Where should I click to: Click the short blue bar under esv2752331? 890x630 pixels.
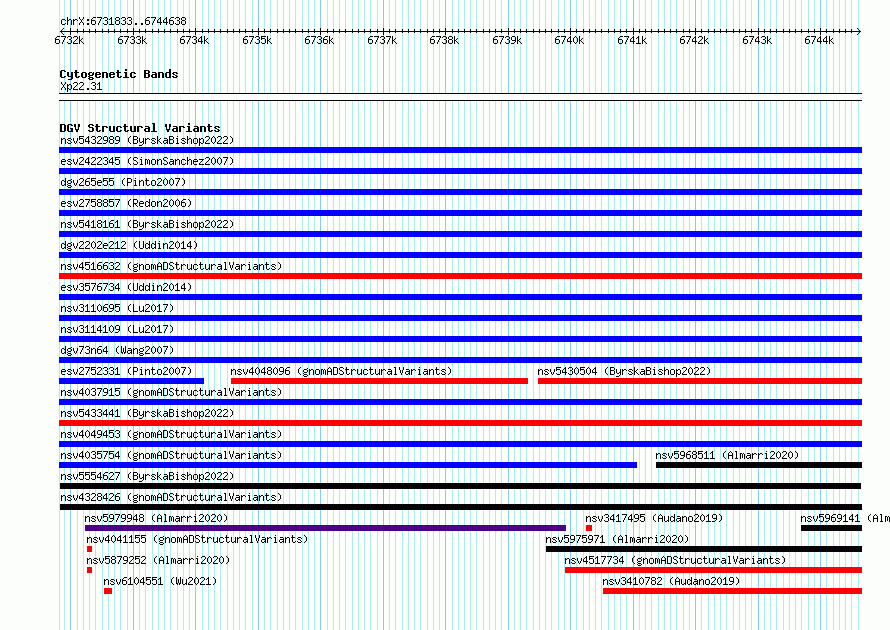tap(131, 381)
